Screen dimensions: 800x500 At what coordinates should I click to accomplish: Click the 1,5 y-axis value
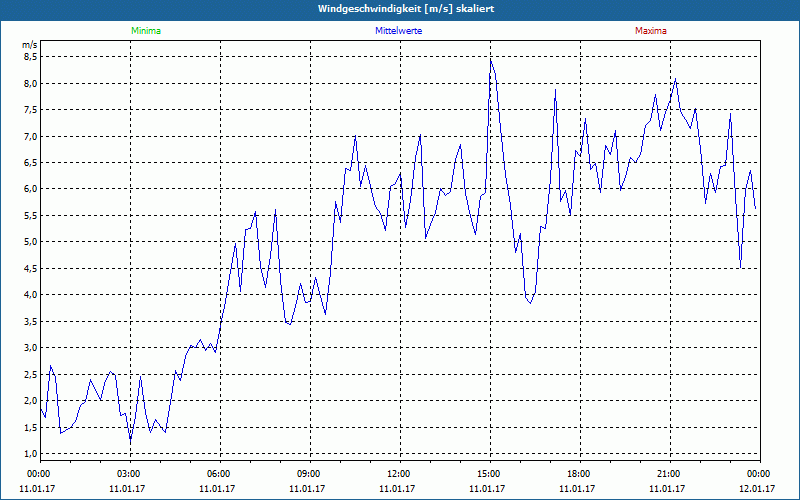pyautogui.click(x=31, y=427)
